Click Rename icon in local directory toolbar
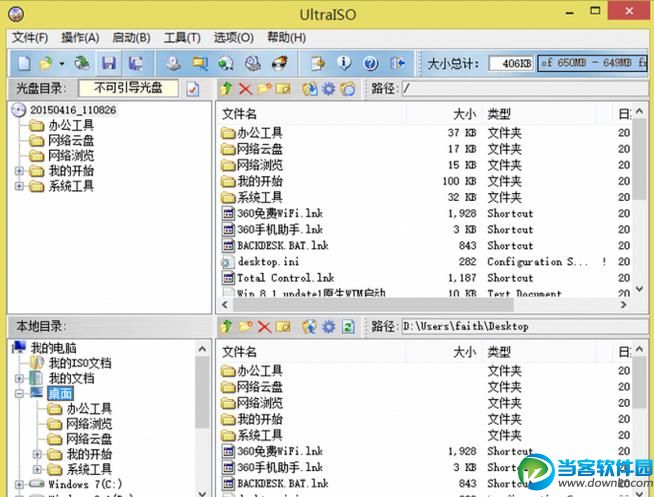This screenshot has height=497, width=654. [283, 326]
